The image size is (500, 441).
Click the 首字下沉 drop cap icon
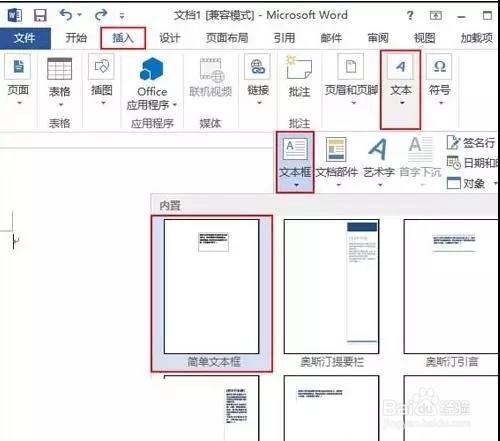point(420,149)
